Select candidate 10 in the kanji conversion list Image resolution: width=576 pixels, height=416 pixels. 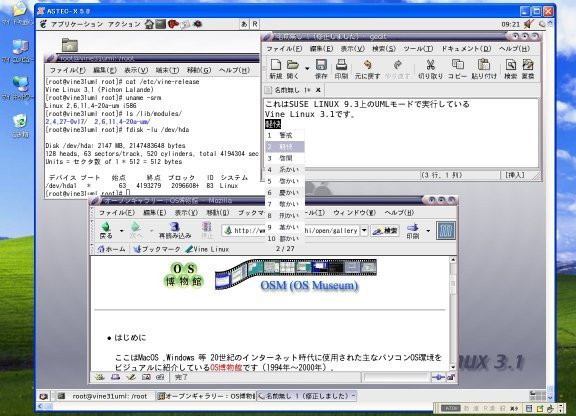[285, 239]
